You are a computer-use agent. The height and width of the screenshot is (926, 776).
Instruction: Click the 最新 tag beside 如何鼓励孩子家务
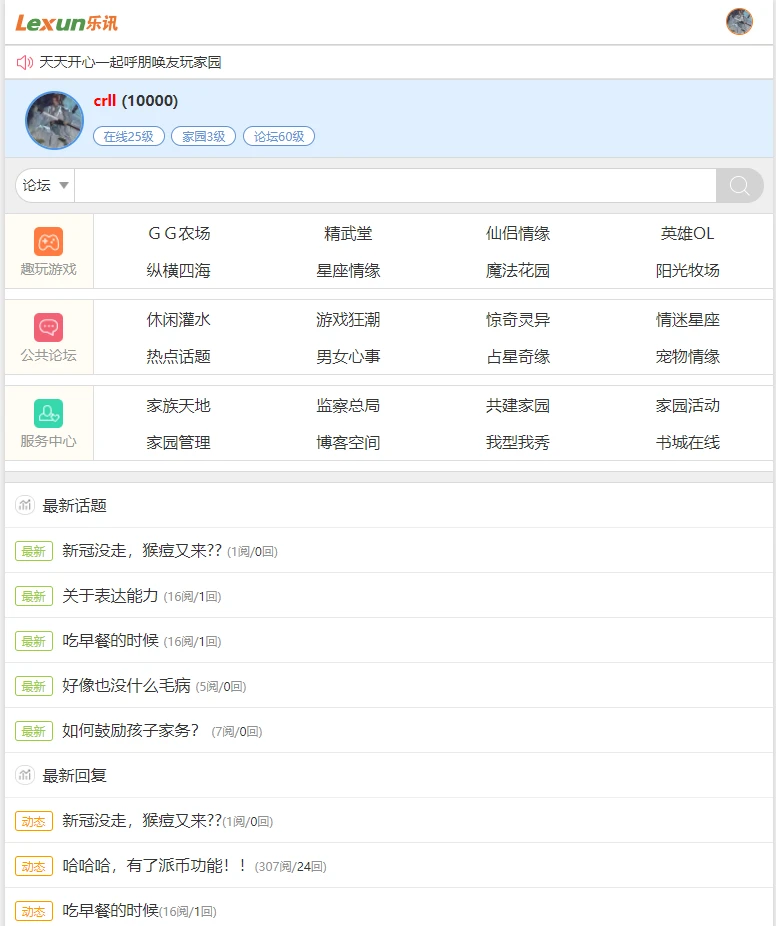[x=34, y=731]
